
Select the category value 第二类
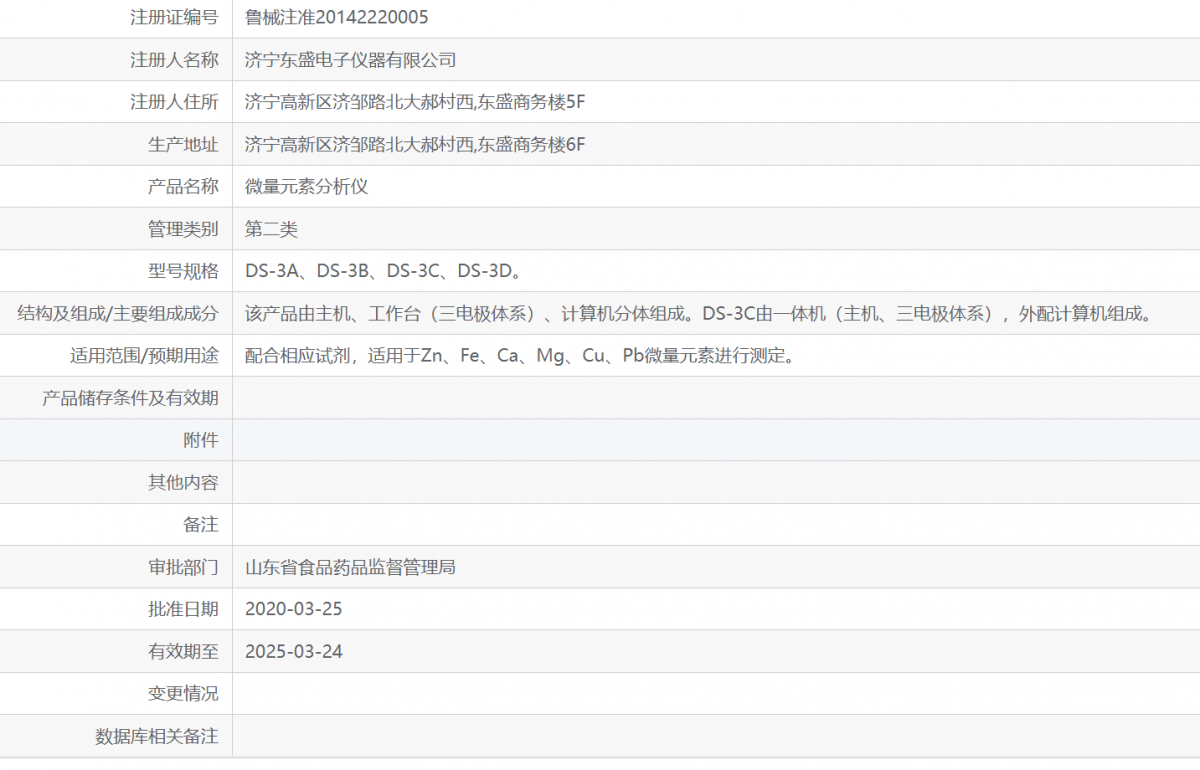pyautogui.click(x=272, y=229)
